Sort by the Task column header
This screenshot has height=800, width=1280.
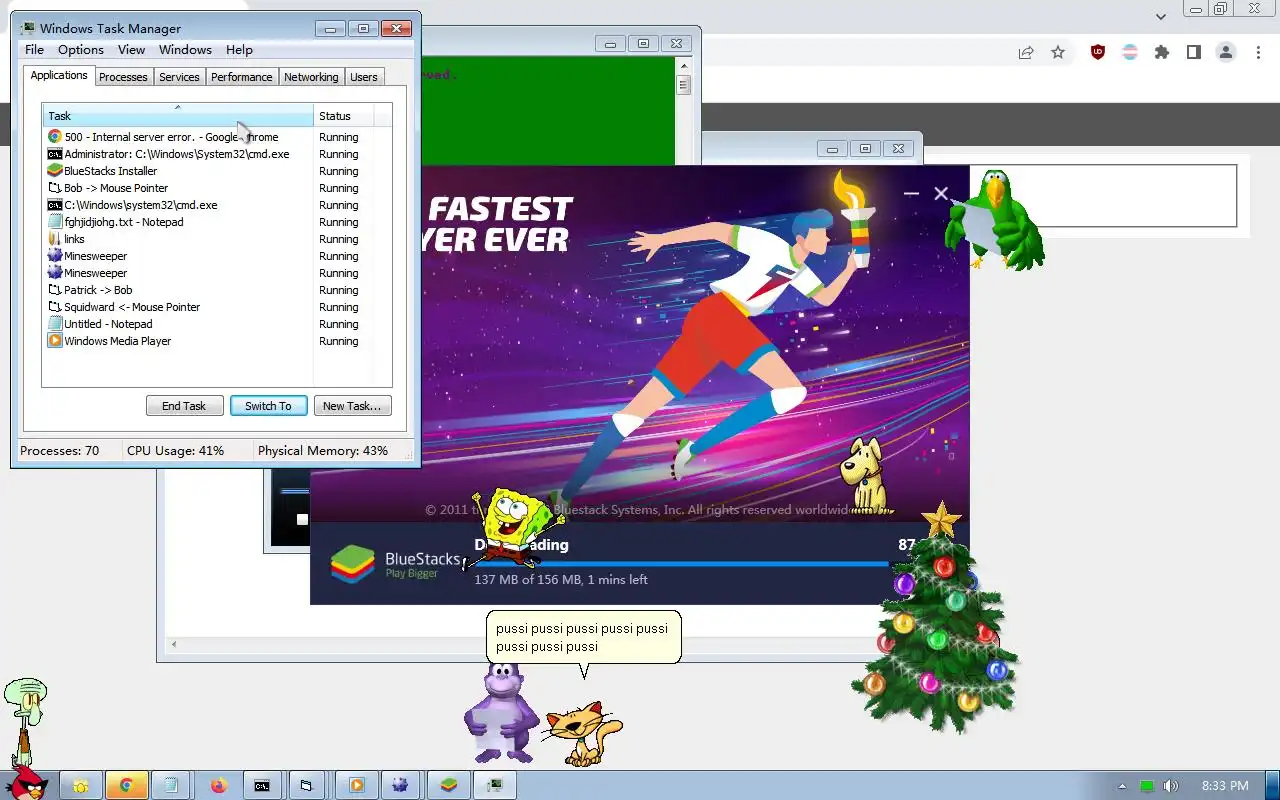(177, 116)
